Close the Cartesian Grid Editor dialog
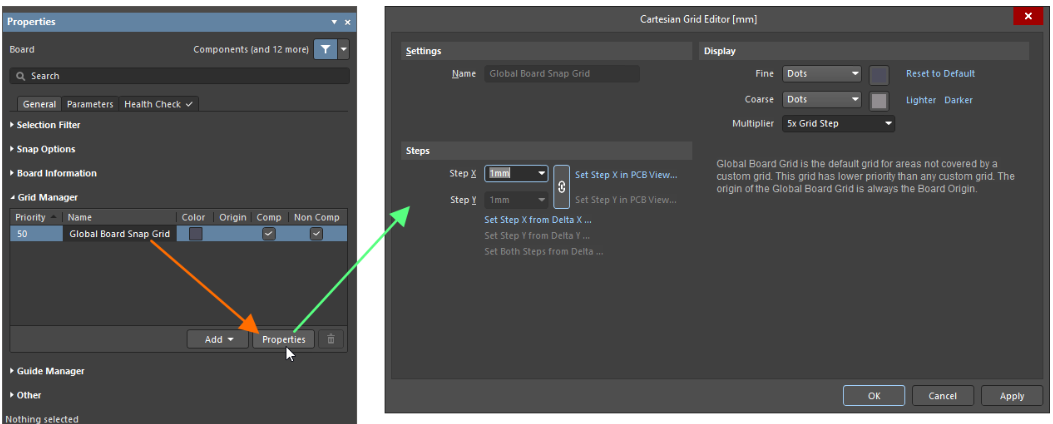 [1027, 17]
